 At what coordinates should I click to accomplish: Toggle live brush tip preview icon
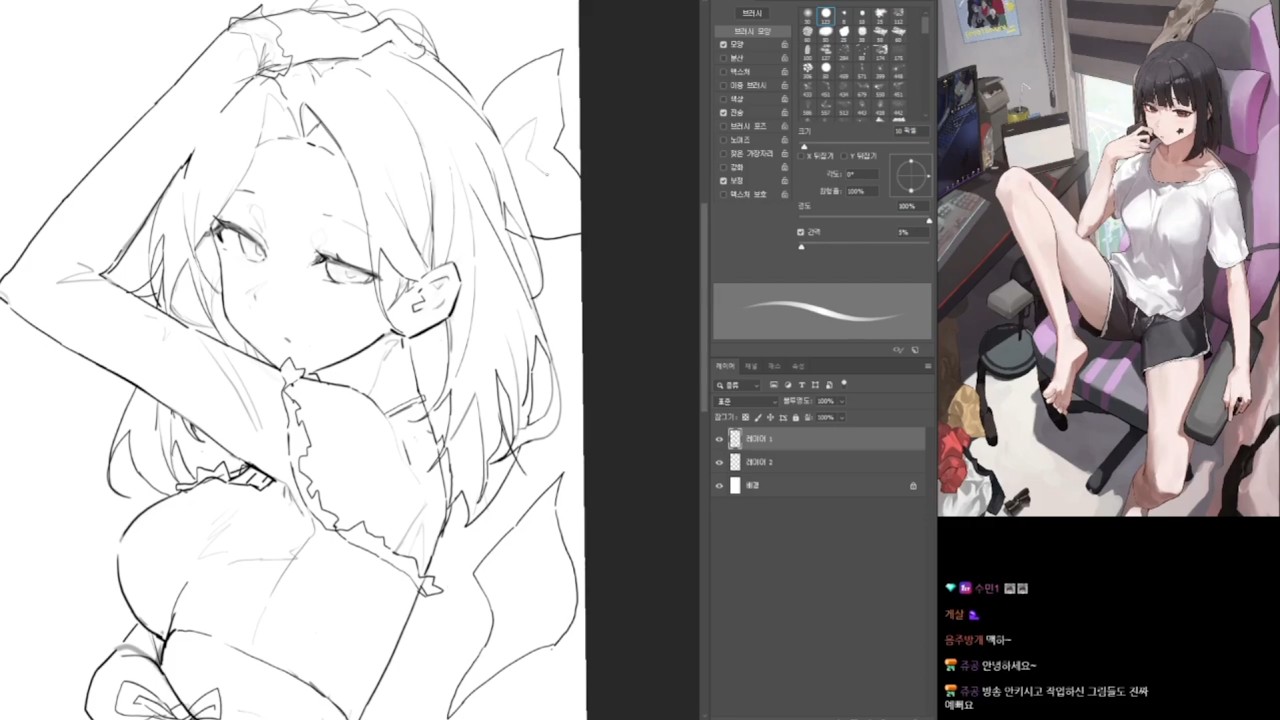coord(897,350)
